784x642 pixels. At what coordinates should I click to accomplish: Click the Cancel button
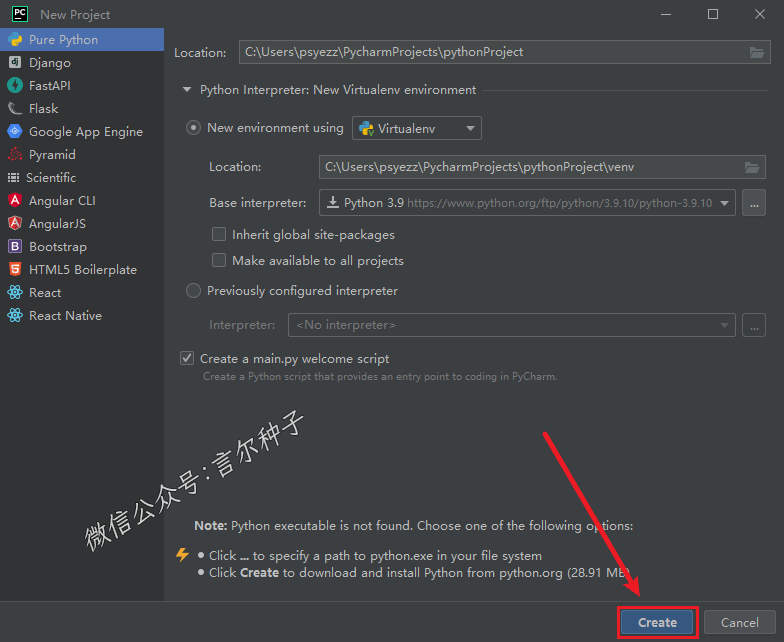(x=740, y=622)
